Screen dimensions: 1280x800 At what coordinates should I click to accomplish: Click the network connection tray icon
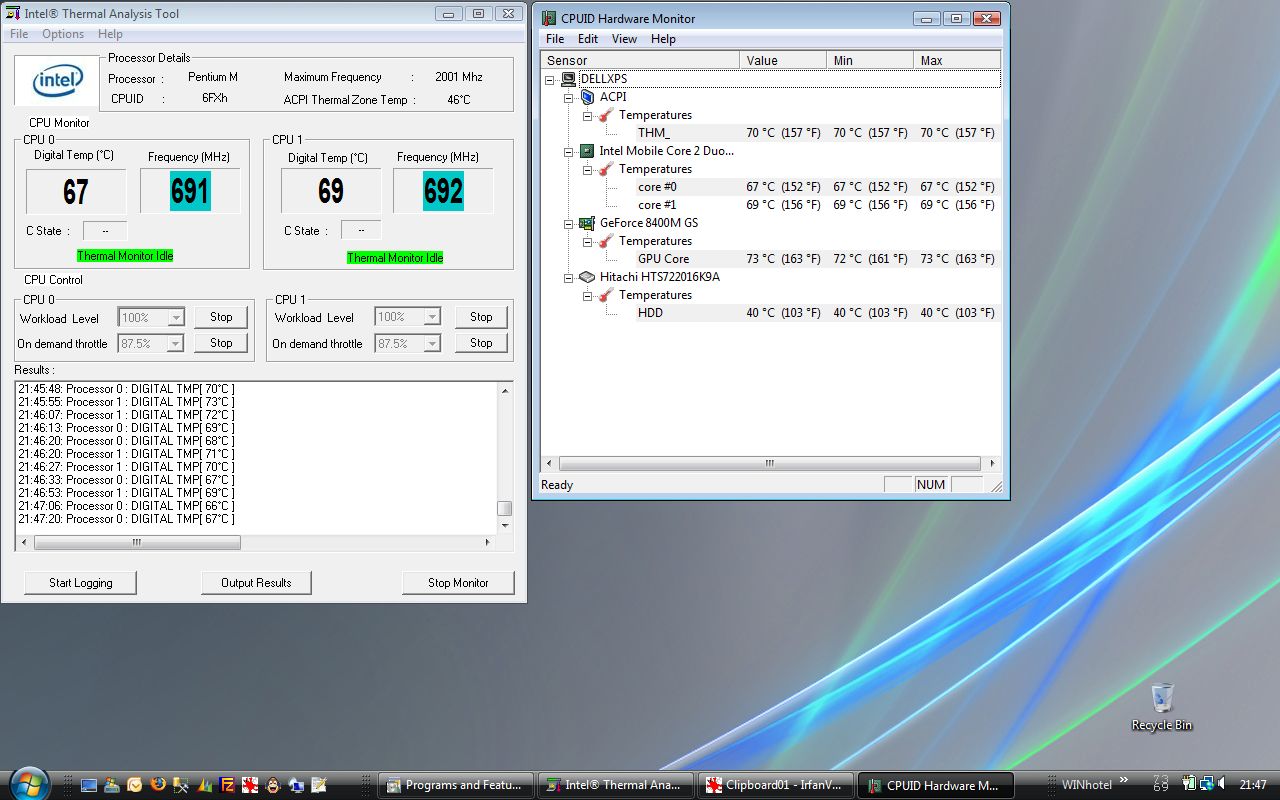point(1206,783)
